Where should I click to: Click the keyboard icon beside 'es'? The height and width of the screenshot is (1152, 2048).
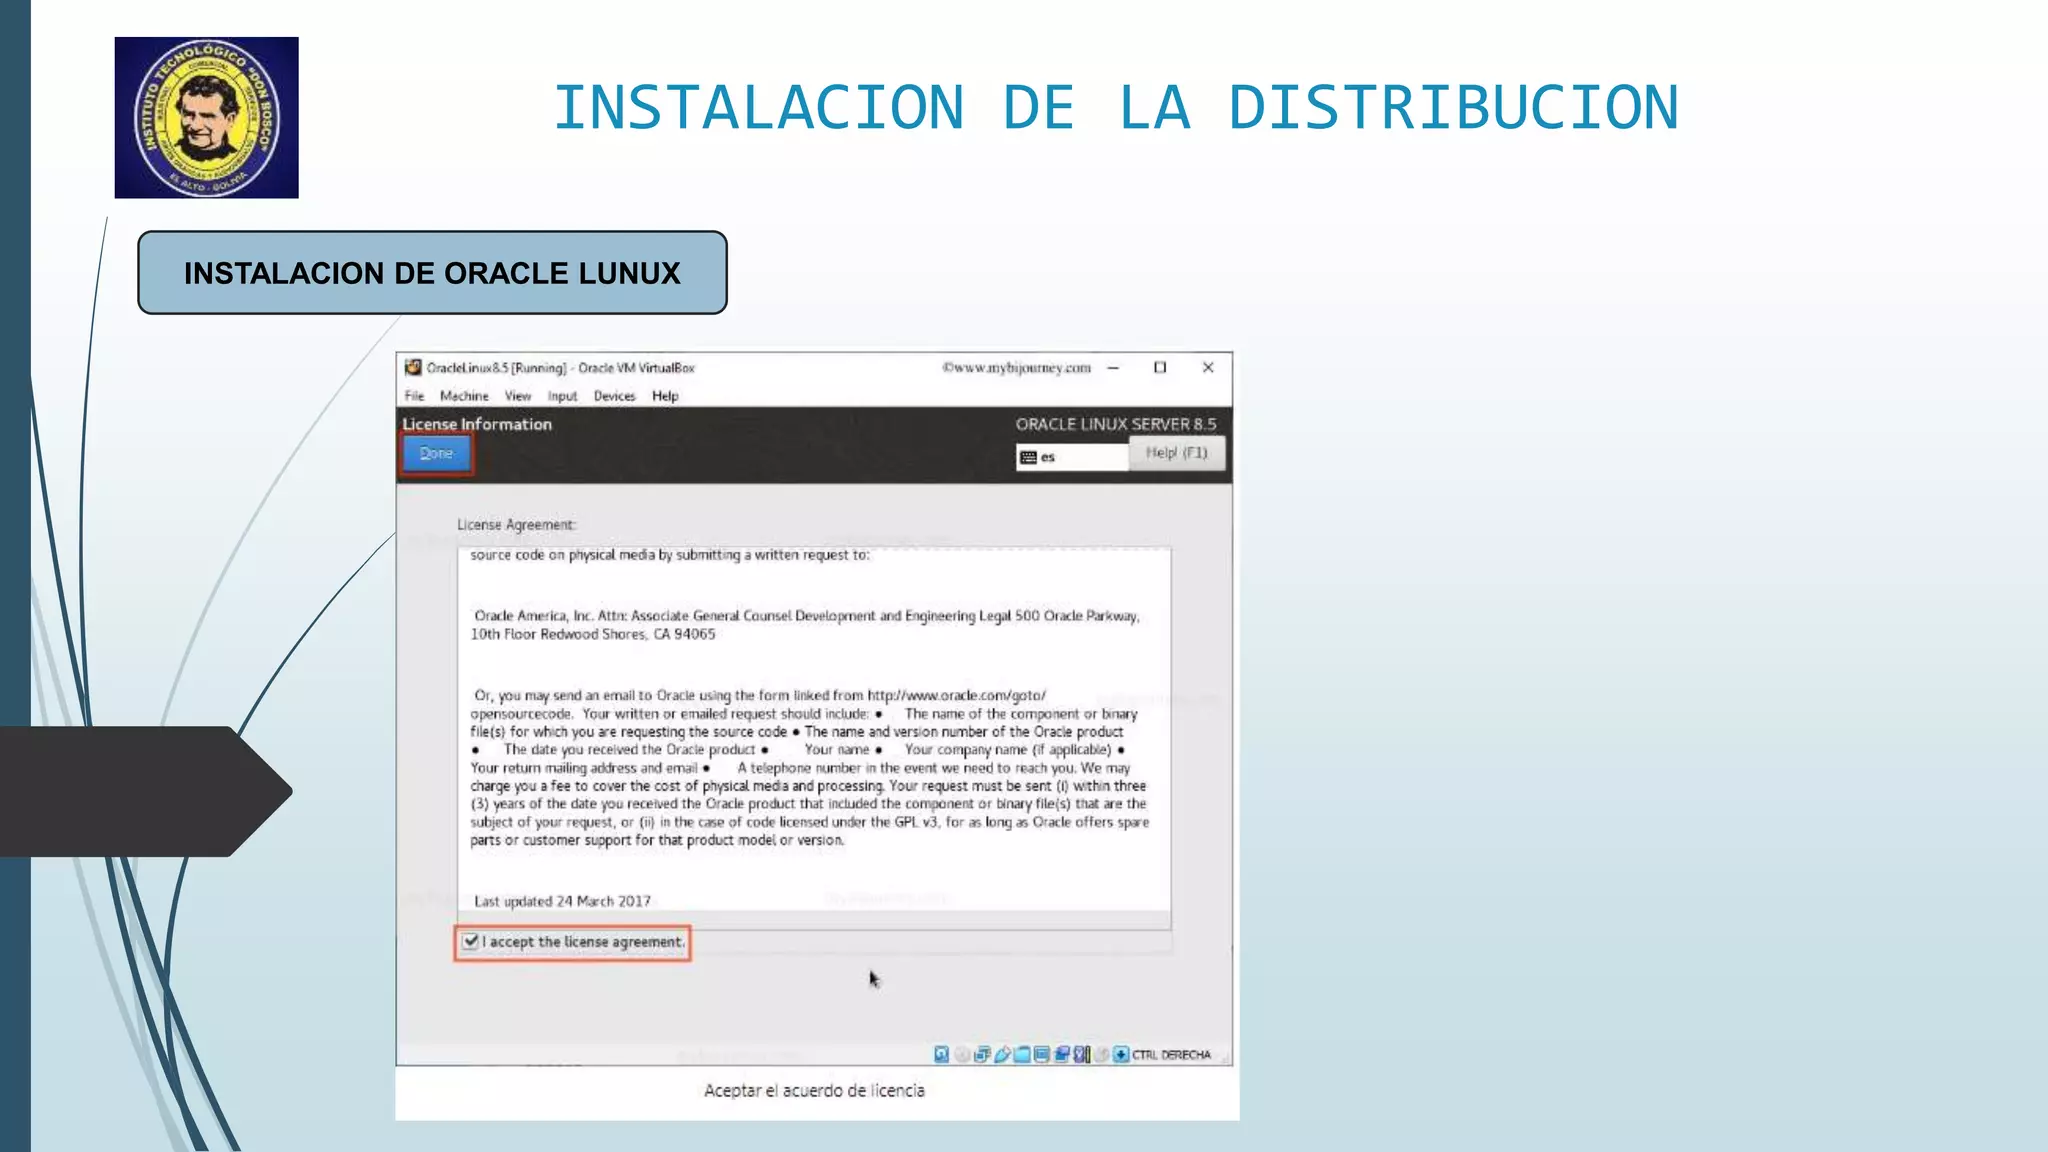(1028, 457)
